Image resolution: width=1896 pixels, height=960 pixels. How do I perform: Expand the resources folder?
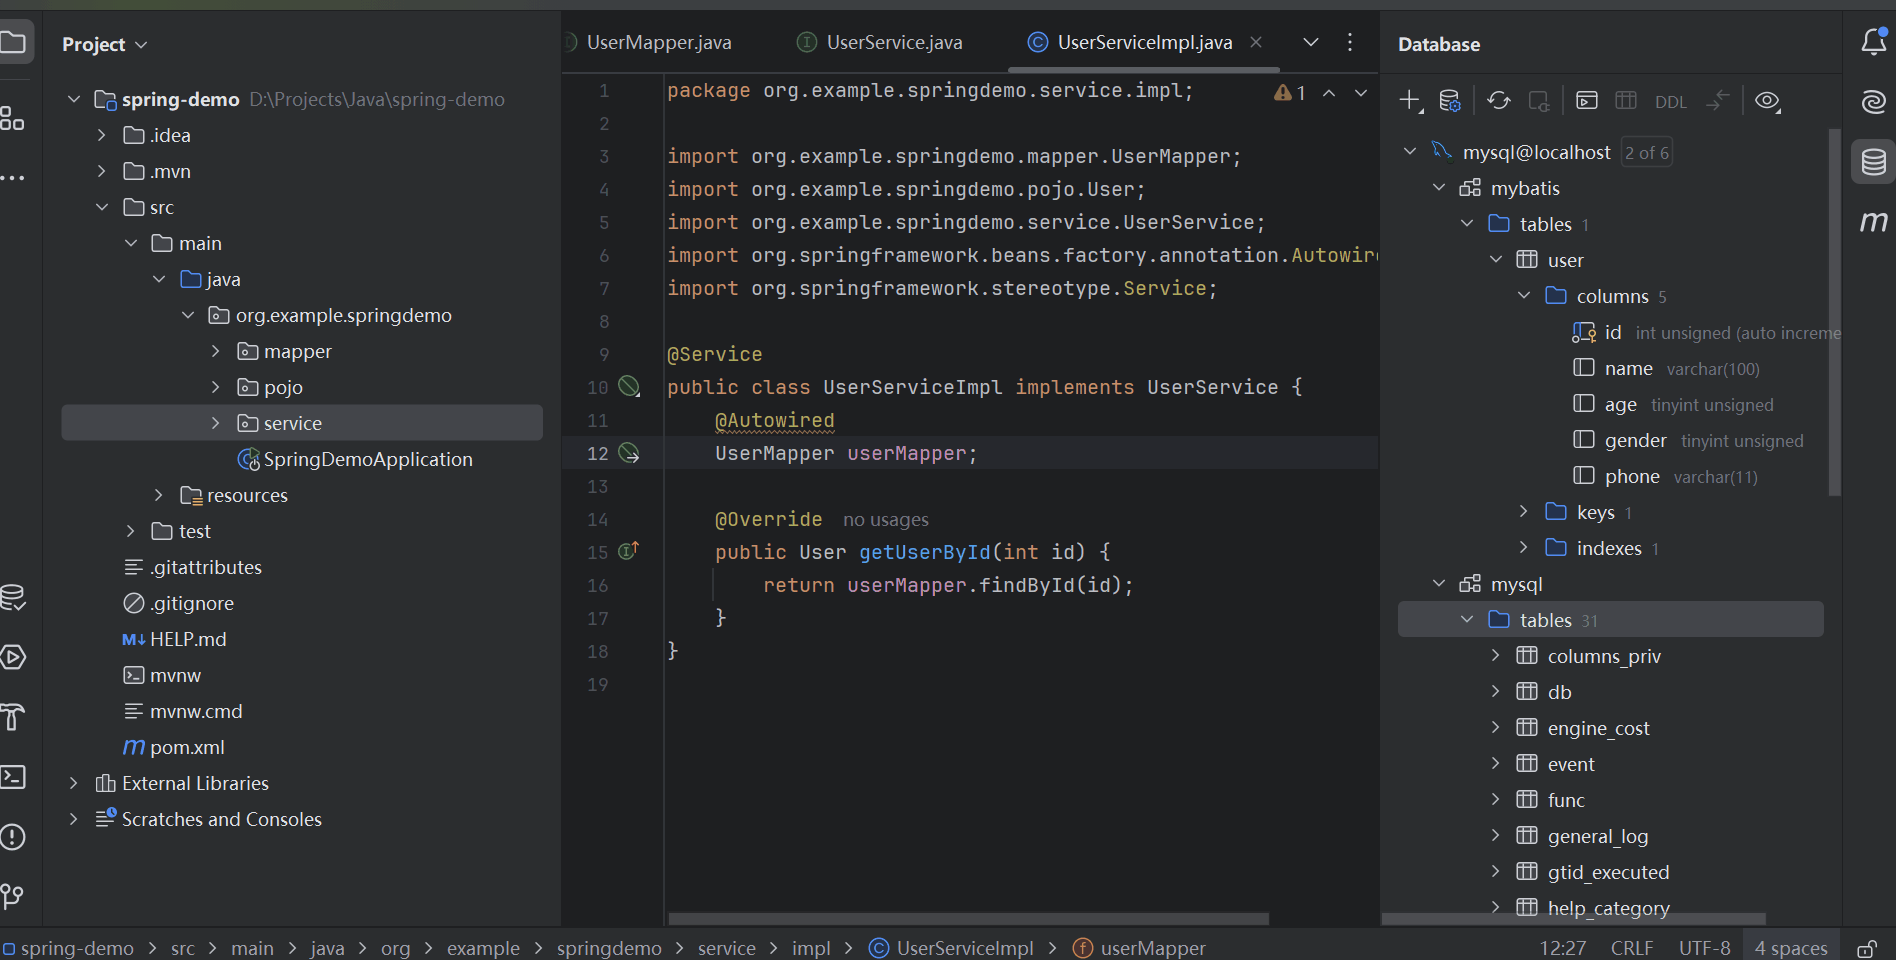pyautogui.click(x=158, y=495)
